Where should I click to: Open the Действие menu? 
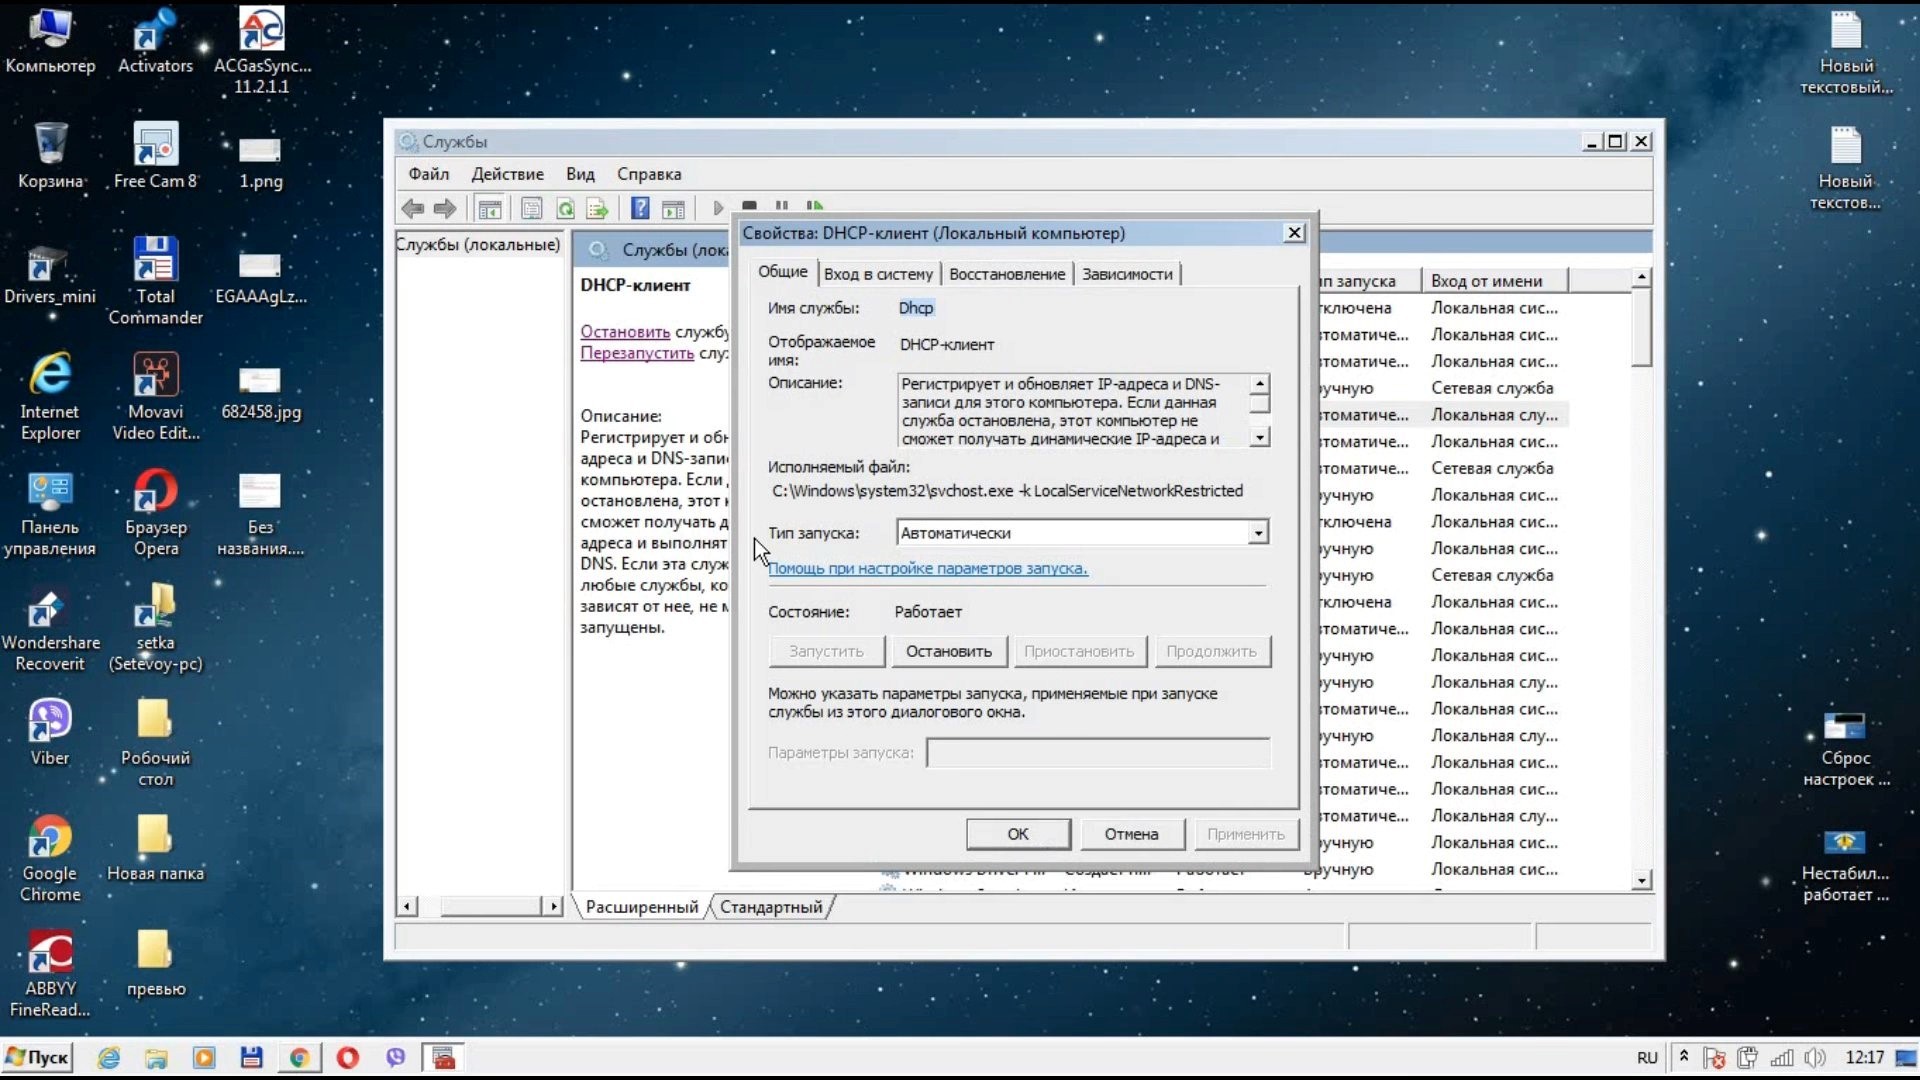[507, 174]
